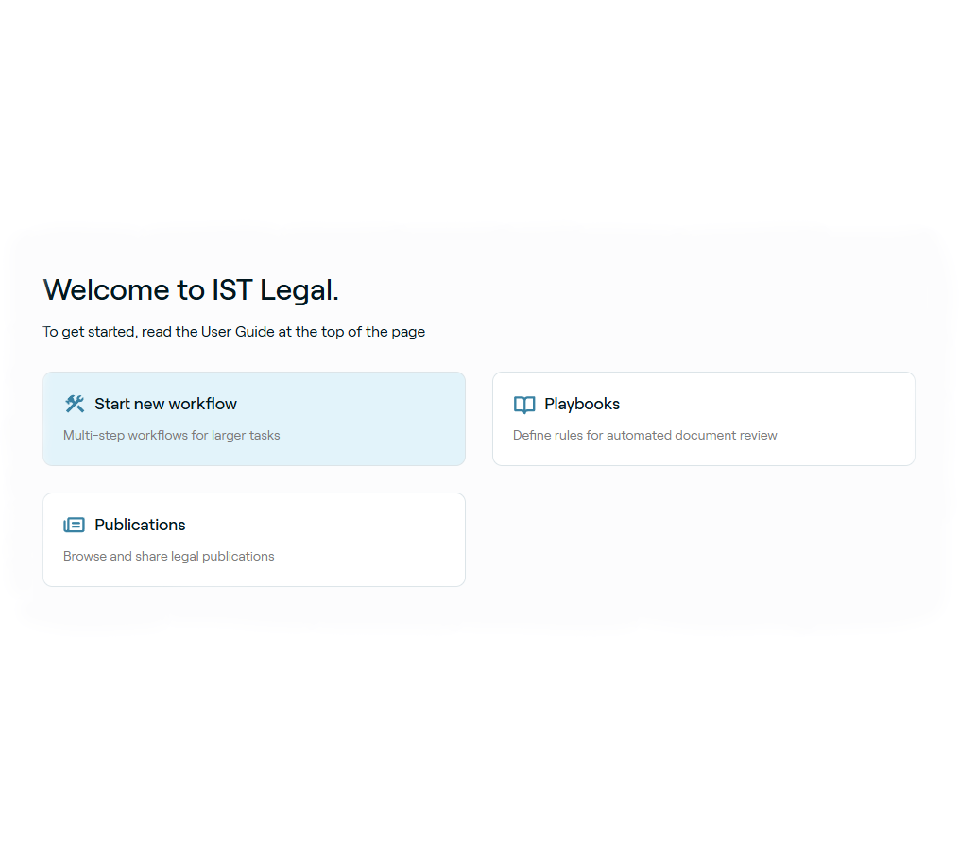Click the 'Welcome to IST Legal.' heading
The height and width of the screenshot is (853, 961).
(x=190, y=290)
